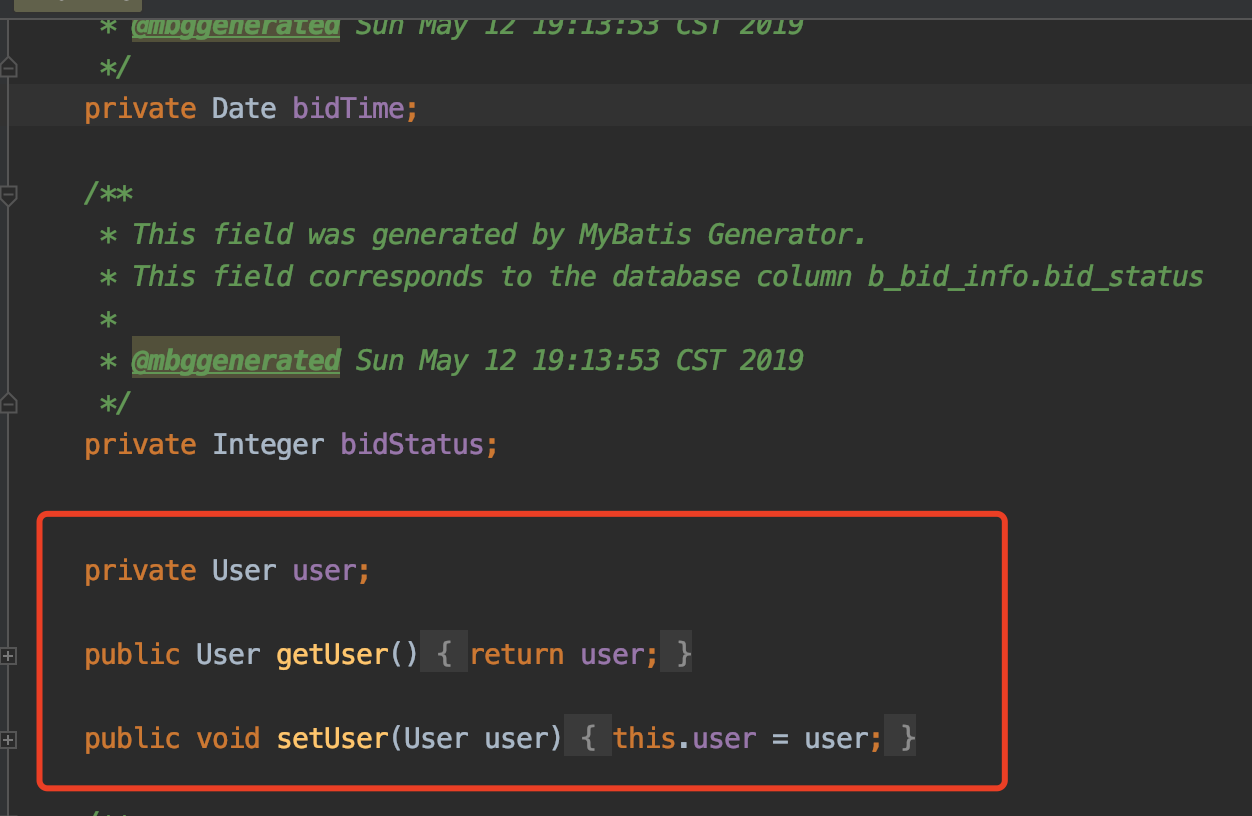Collapse the bid_status Javadoc comment via gutter arrow
This screenshot has width=1252, height=816.
pos(9,195)
